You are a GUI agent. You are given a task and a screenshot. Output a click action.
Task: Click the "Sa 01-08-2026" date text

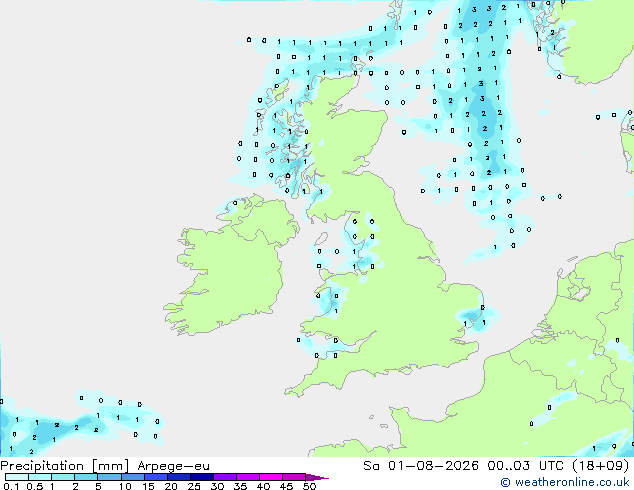421,466
